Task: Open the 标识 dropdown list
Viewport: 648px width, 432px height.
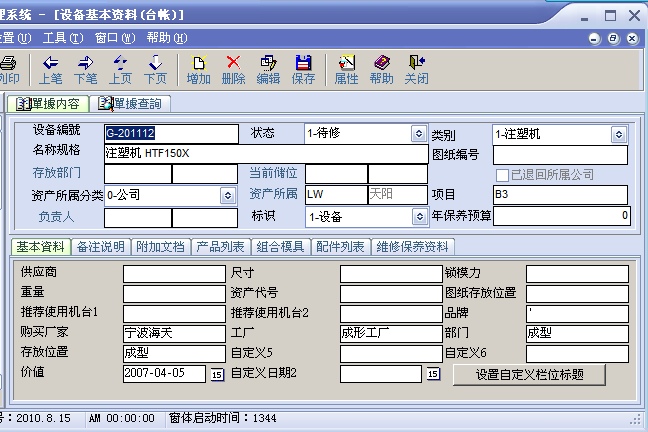Action: [418, 216]
